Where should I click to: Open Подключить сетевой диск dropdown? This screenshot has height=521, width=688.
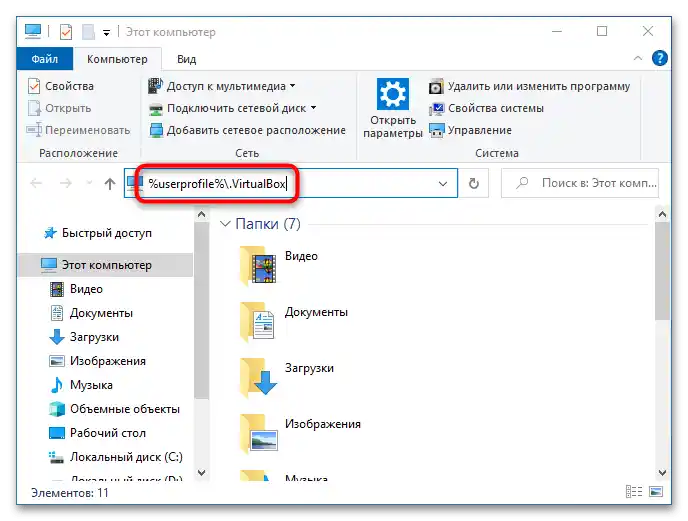[x=233, y=108]
